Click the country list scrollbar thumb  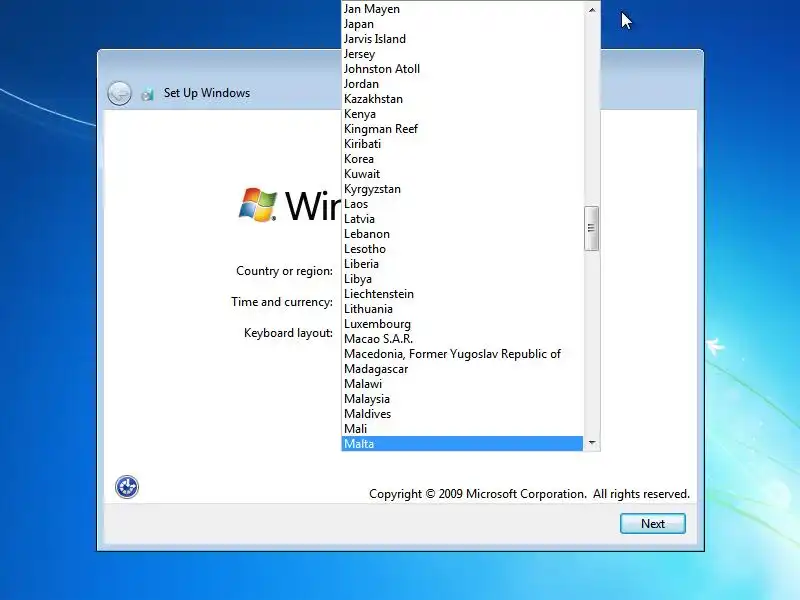click(591, 228)
